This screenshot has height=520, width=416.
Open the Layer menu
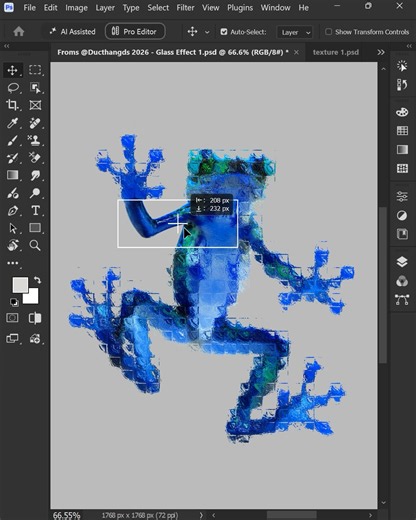[105, 8]
